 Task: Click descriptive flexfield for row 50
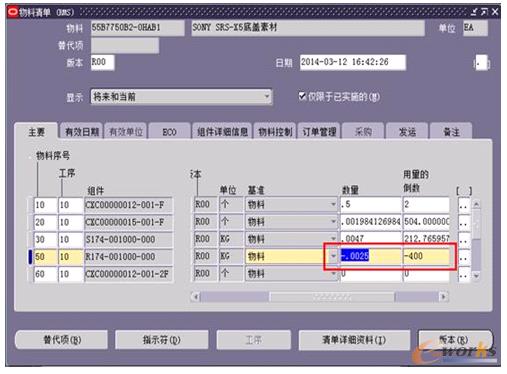pyautogui.click(x=464, y=257)
